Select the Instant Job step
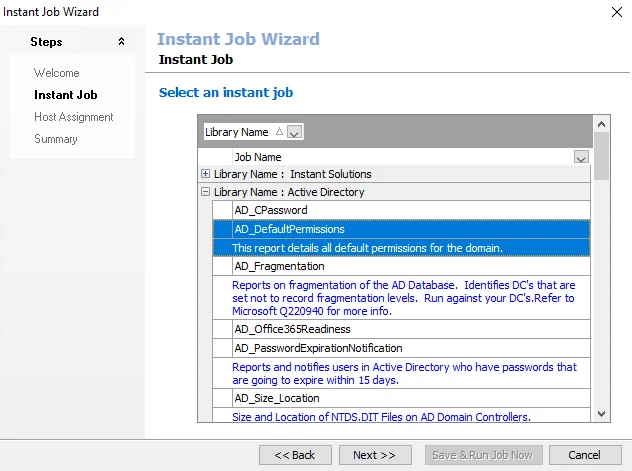 pos(66,95)
